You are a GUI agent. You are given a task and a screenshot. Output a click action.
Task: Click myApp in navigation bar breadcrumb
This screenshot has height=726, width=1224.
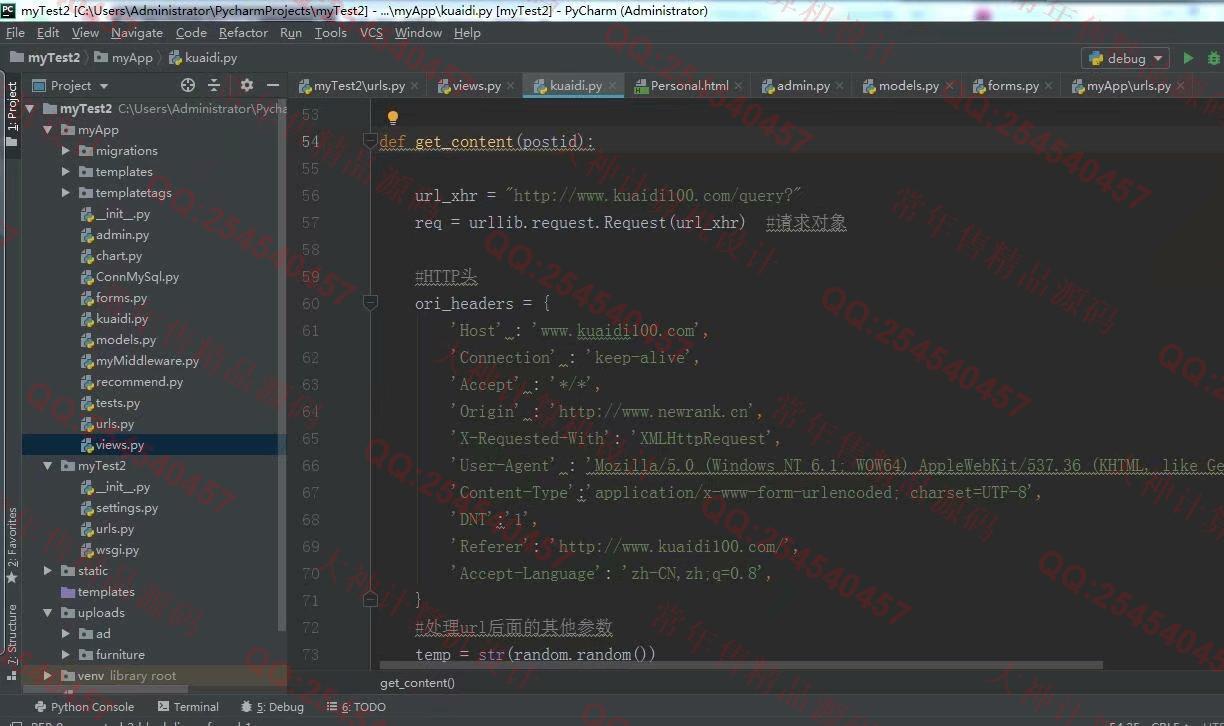[x=124, y=58]
